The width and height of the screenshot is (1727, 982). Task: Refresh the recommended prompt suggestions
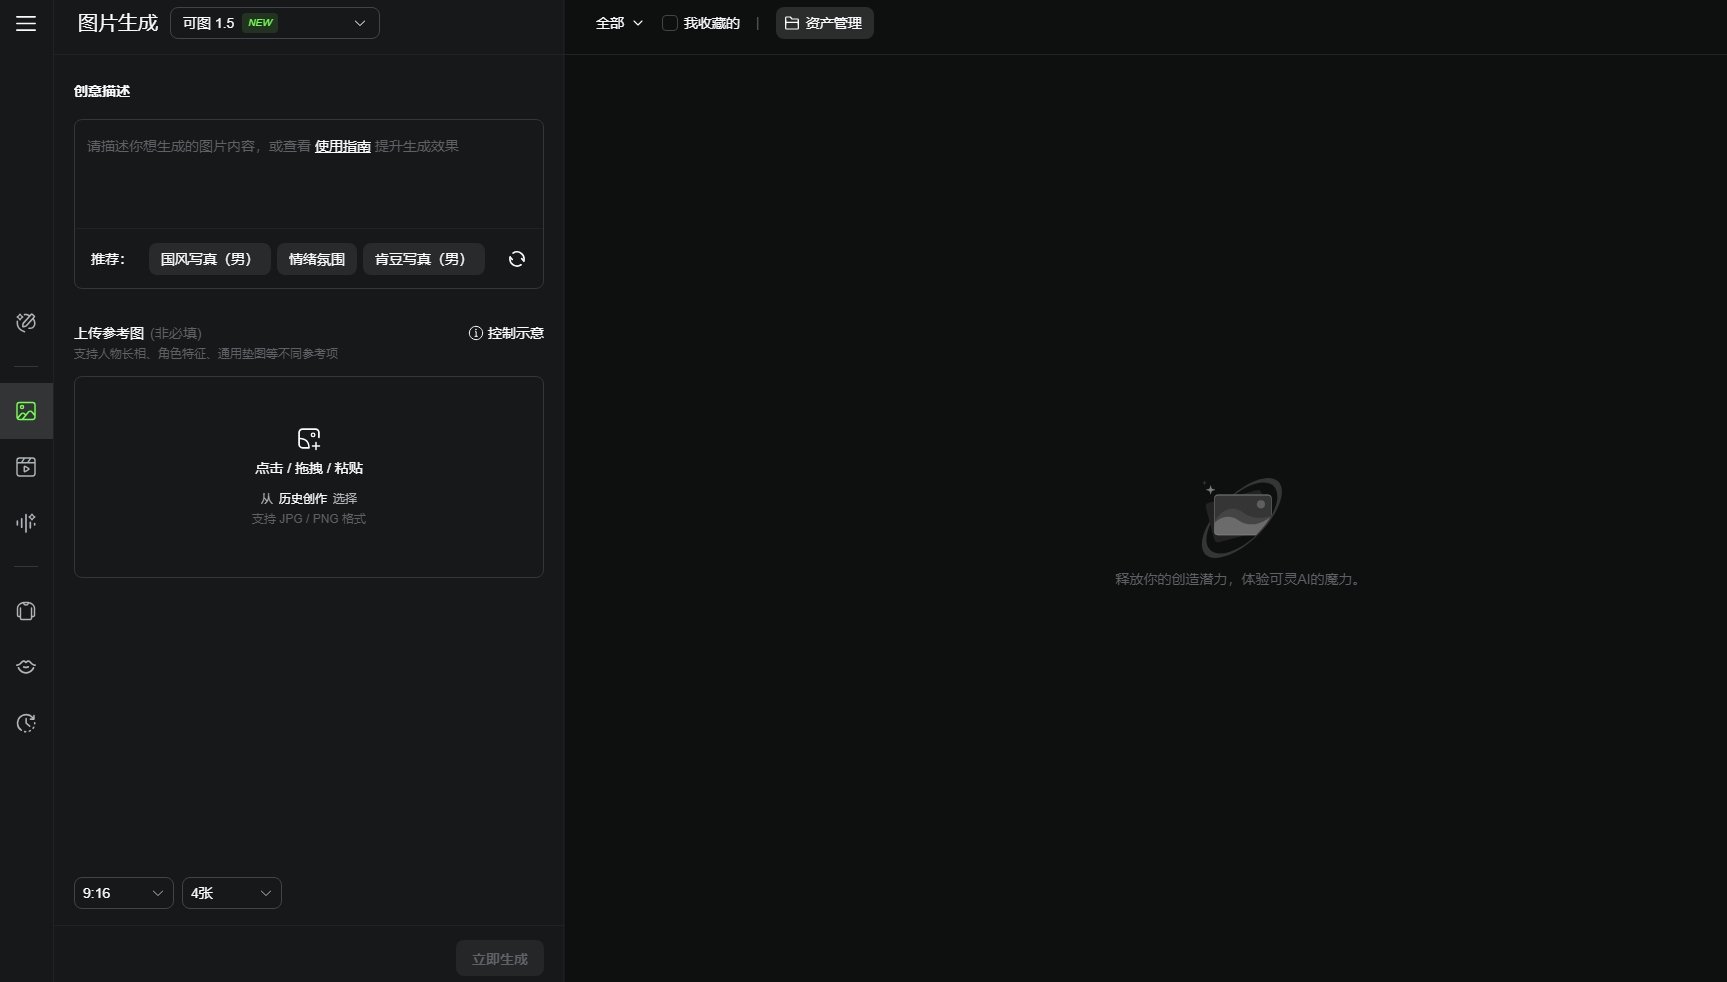pos(516,259)
